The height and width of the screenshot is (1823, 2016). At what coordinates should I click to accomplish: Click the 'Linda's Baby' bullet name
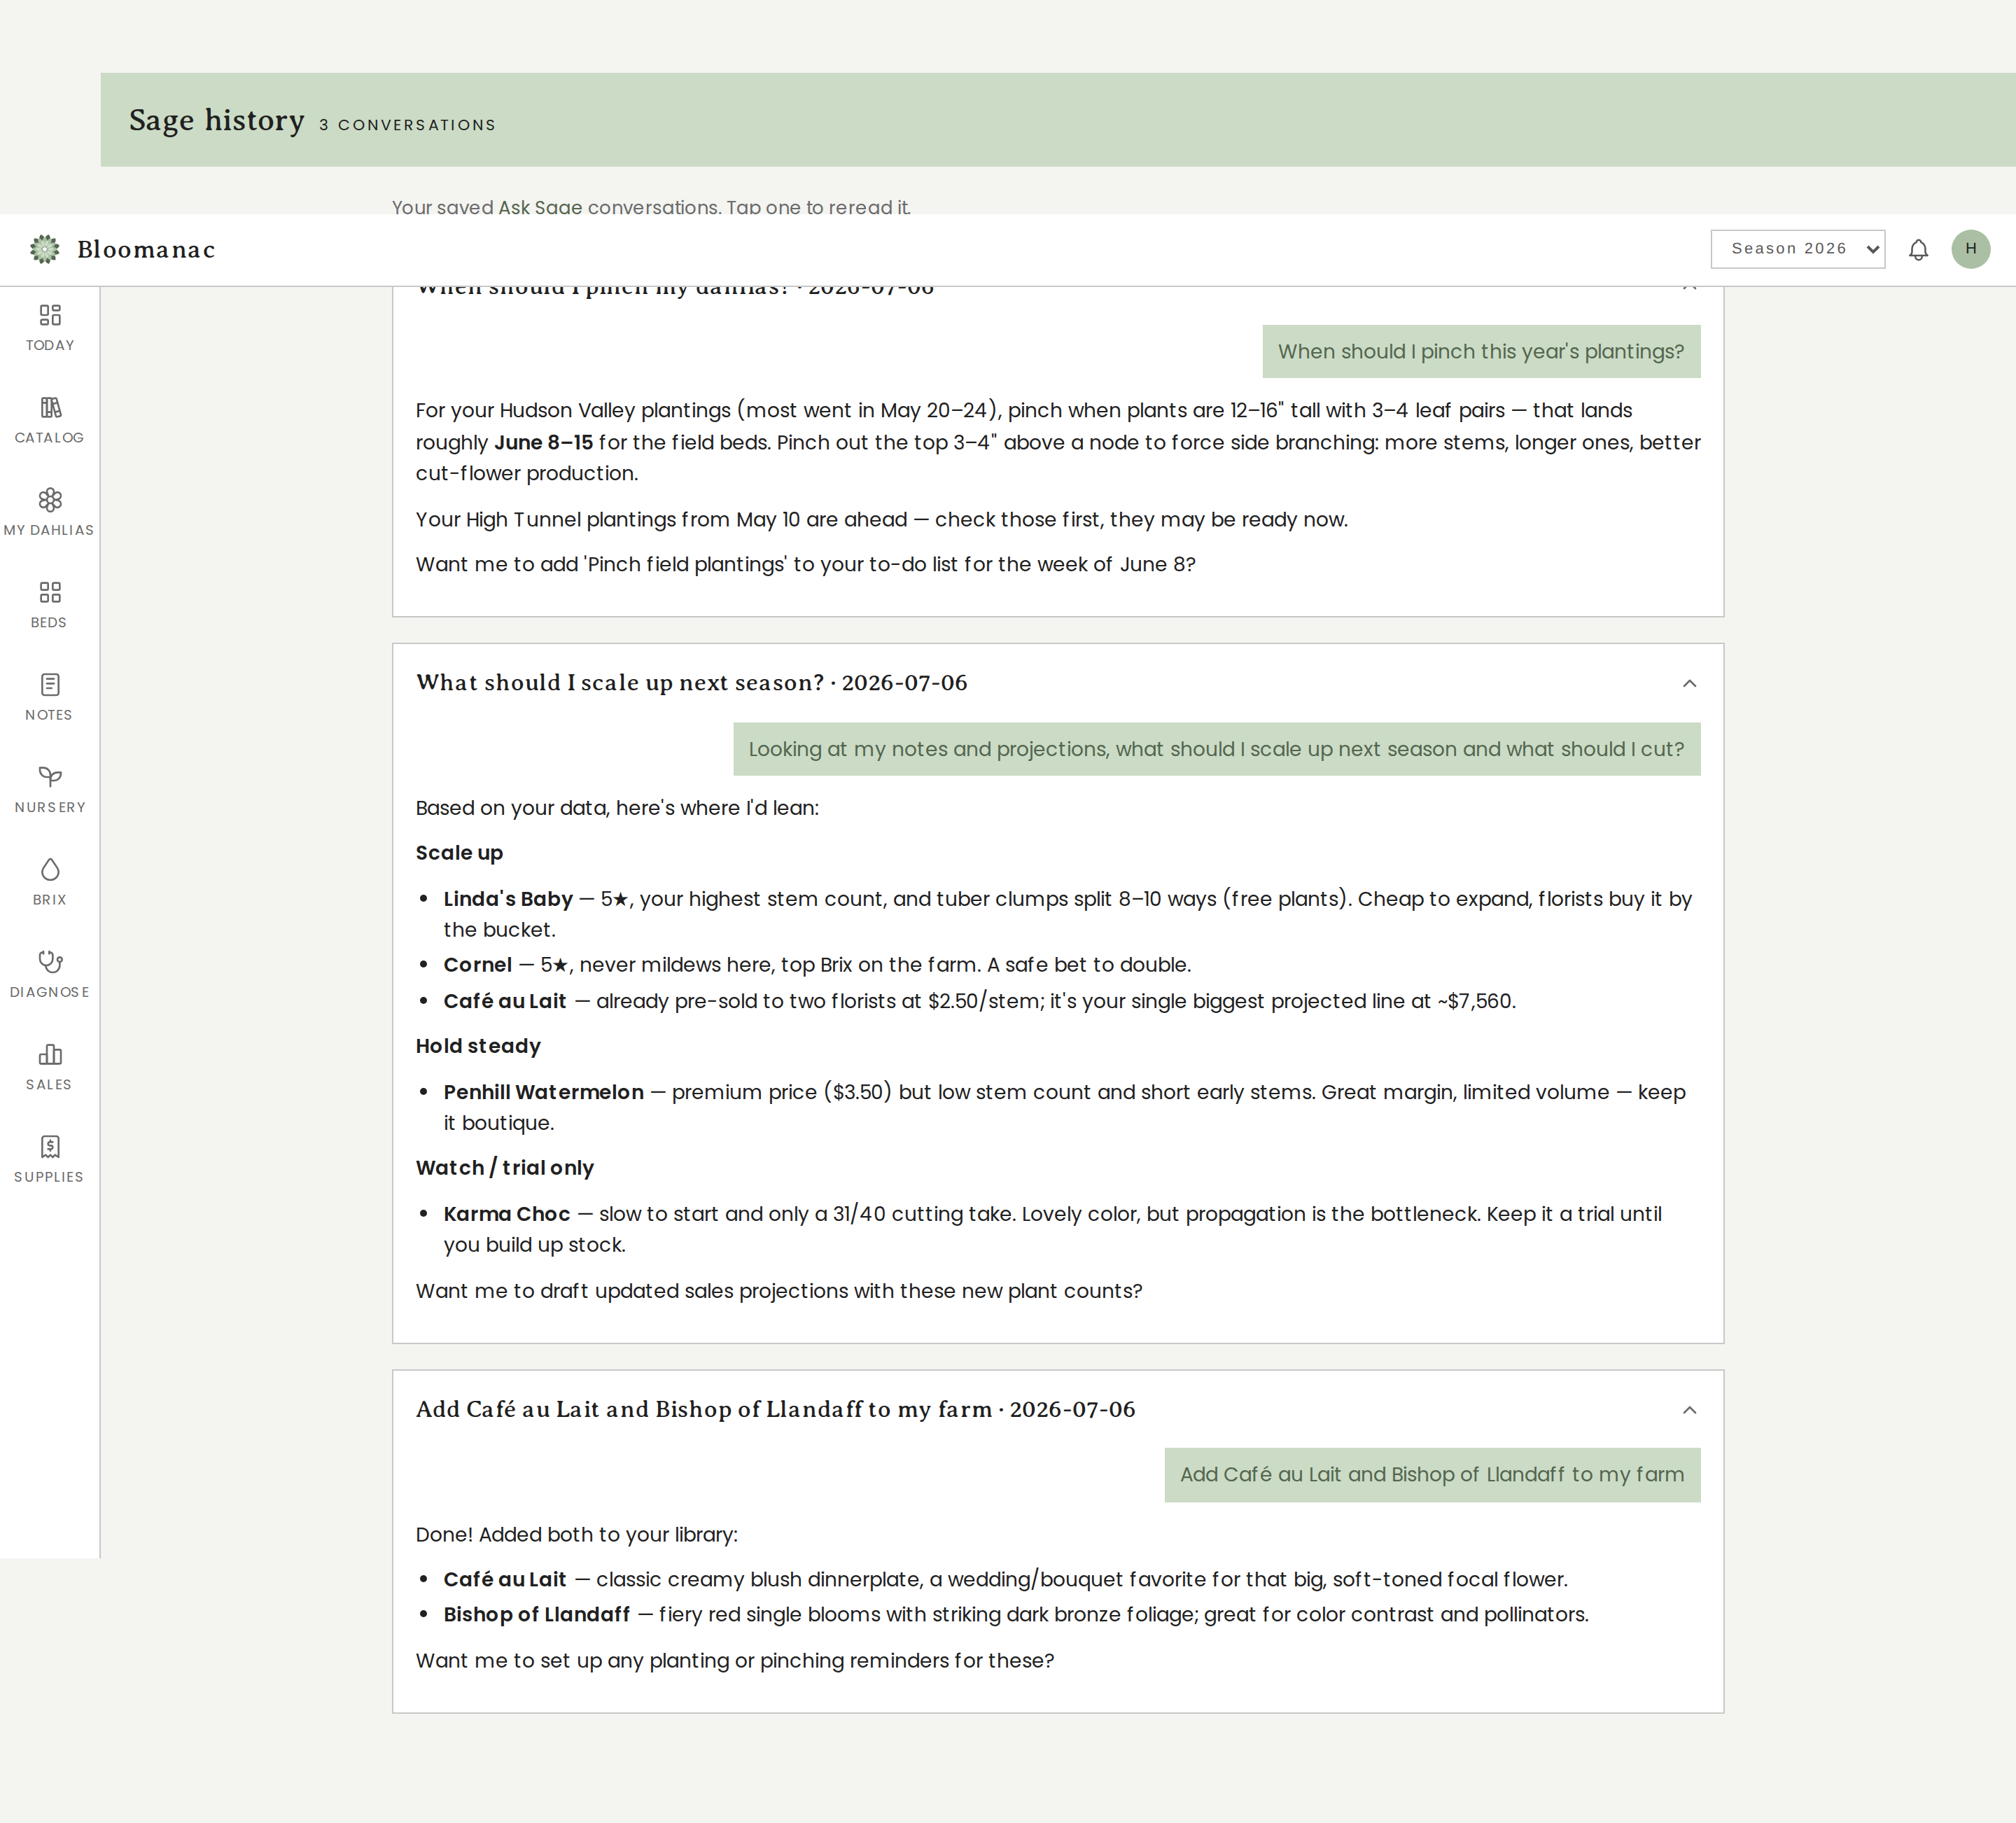point(508,899)
